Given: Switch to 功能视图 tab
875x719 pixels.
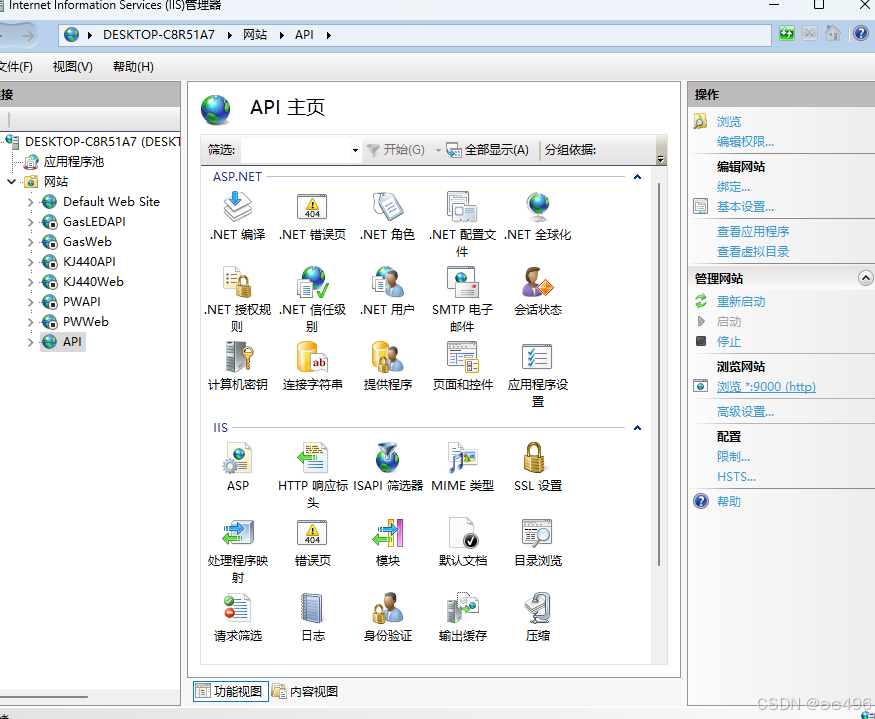Looking at the screenshot, I should (x=230, y=691).
